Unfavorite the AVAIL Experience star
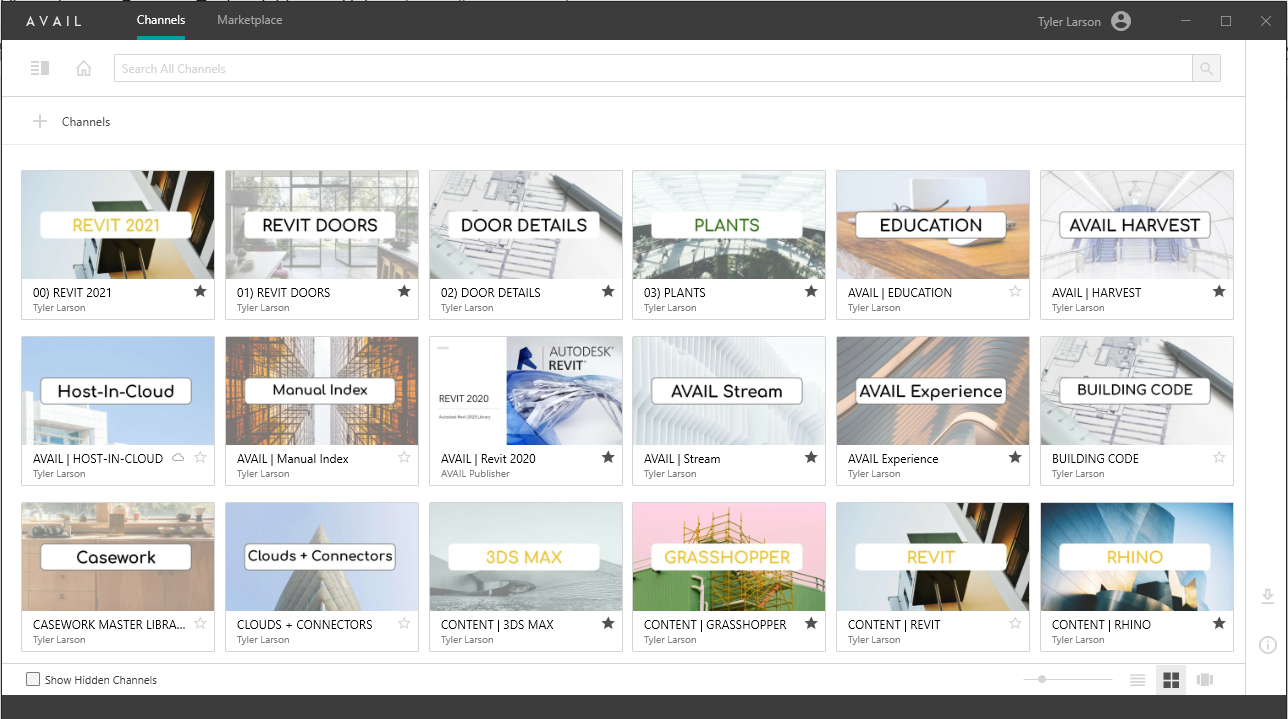This screenshot has height=719, width=1288. [1015, 457]
